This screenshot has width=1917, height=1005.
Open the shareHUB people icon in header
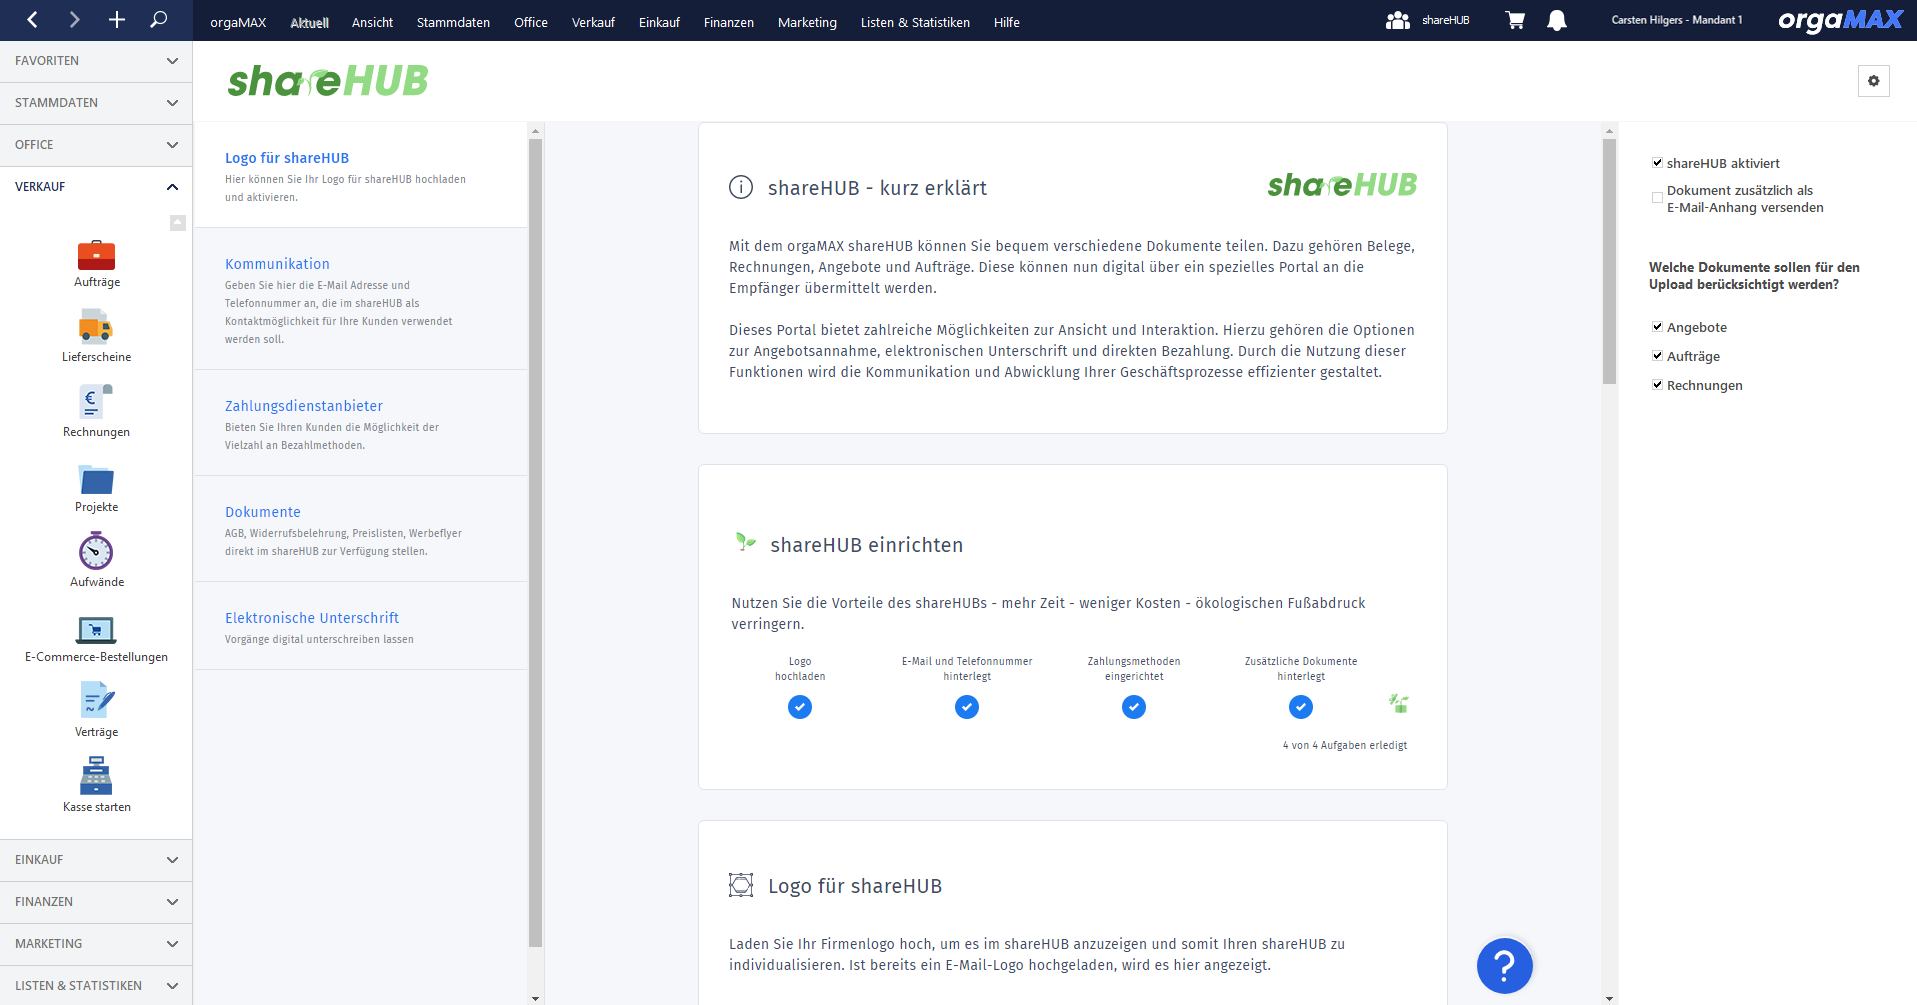[1398, 20]
